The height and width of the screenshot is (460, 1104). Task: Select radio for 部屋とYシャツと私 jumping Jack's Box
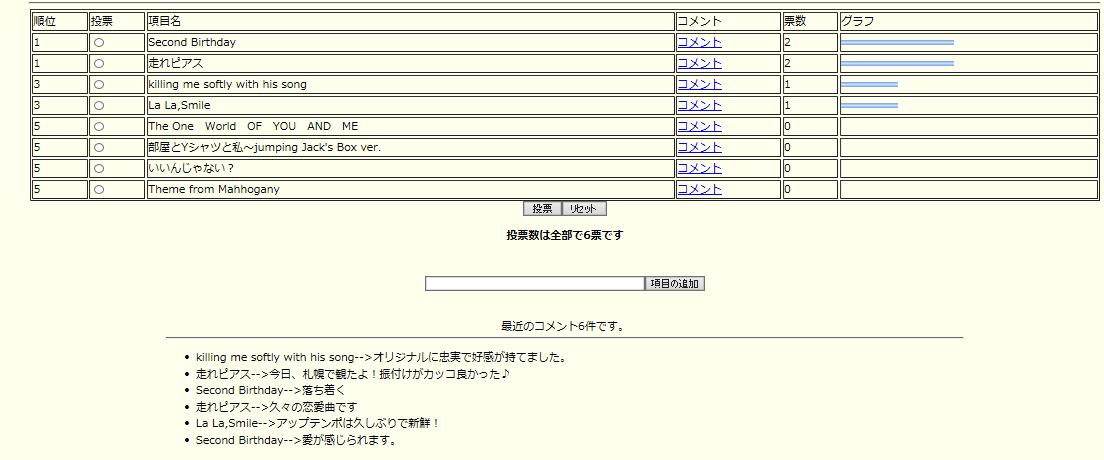[x=99, y=148]
